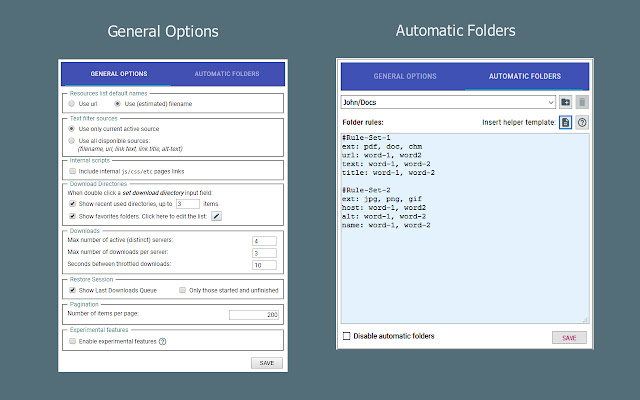This screenshot has width=640, height=400.
Task: Check Disable automatic folders
Action: click(x=347, y=336)
